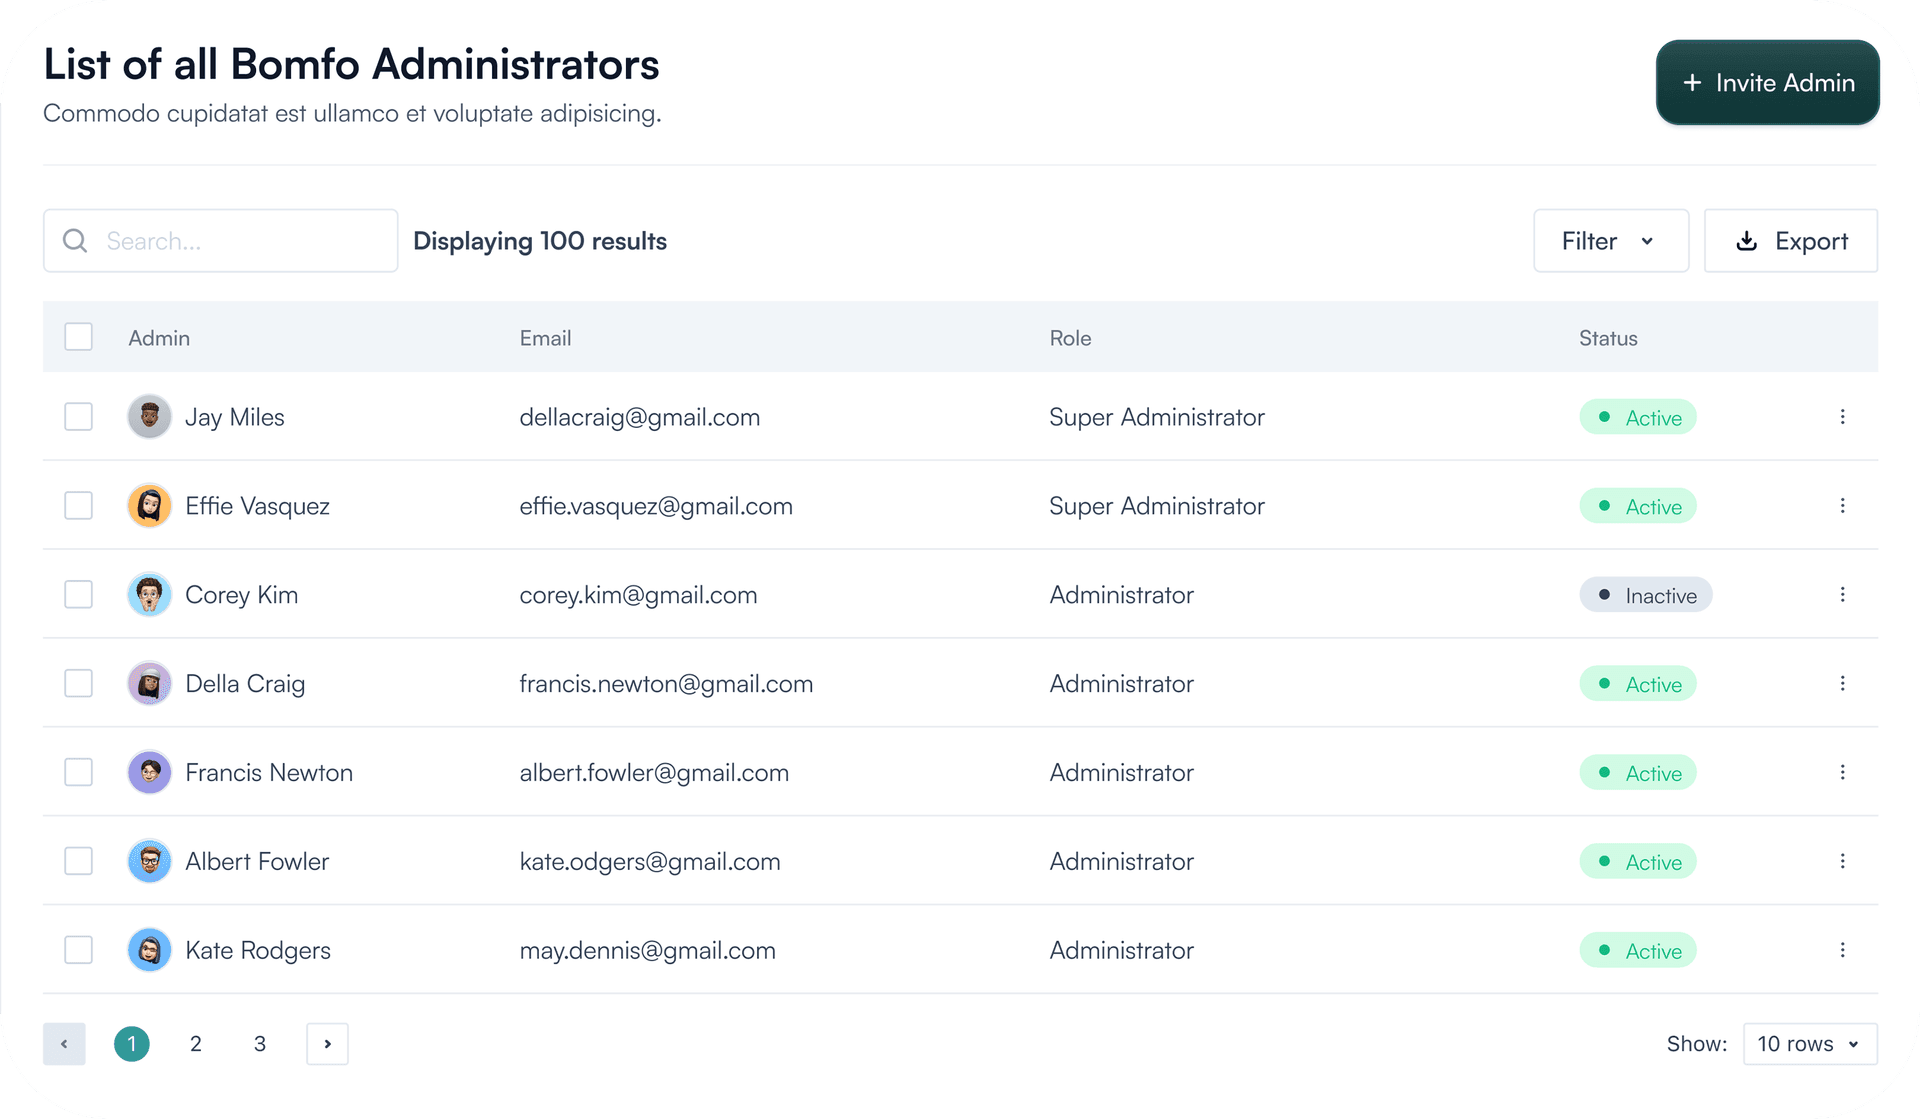Screen dimensions: 1920x1119
Task: Click Jay Miles' avatar picture
Action: 149,417
